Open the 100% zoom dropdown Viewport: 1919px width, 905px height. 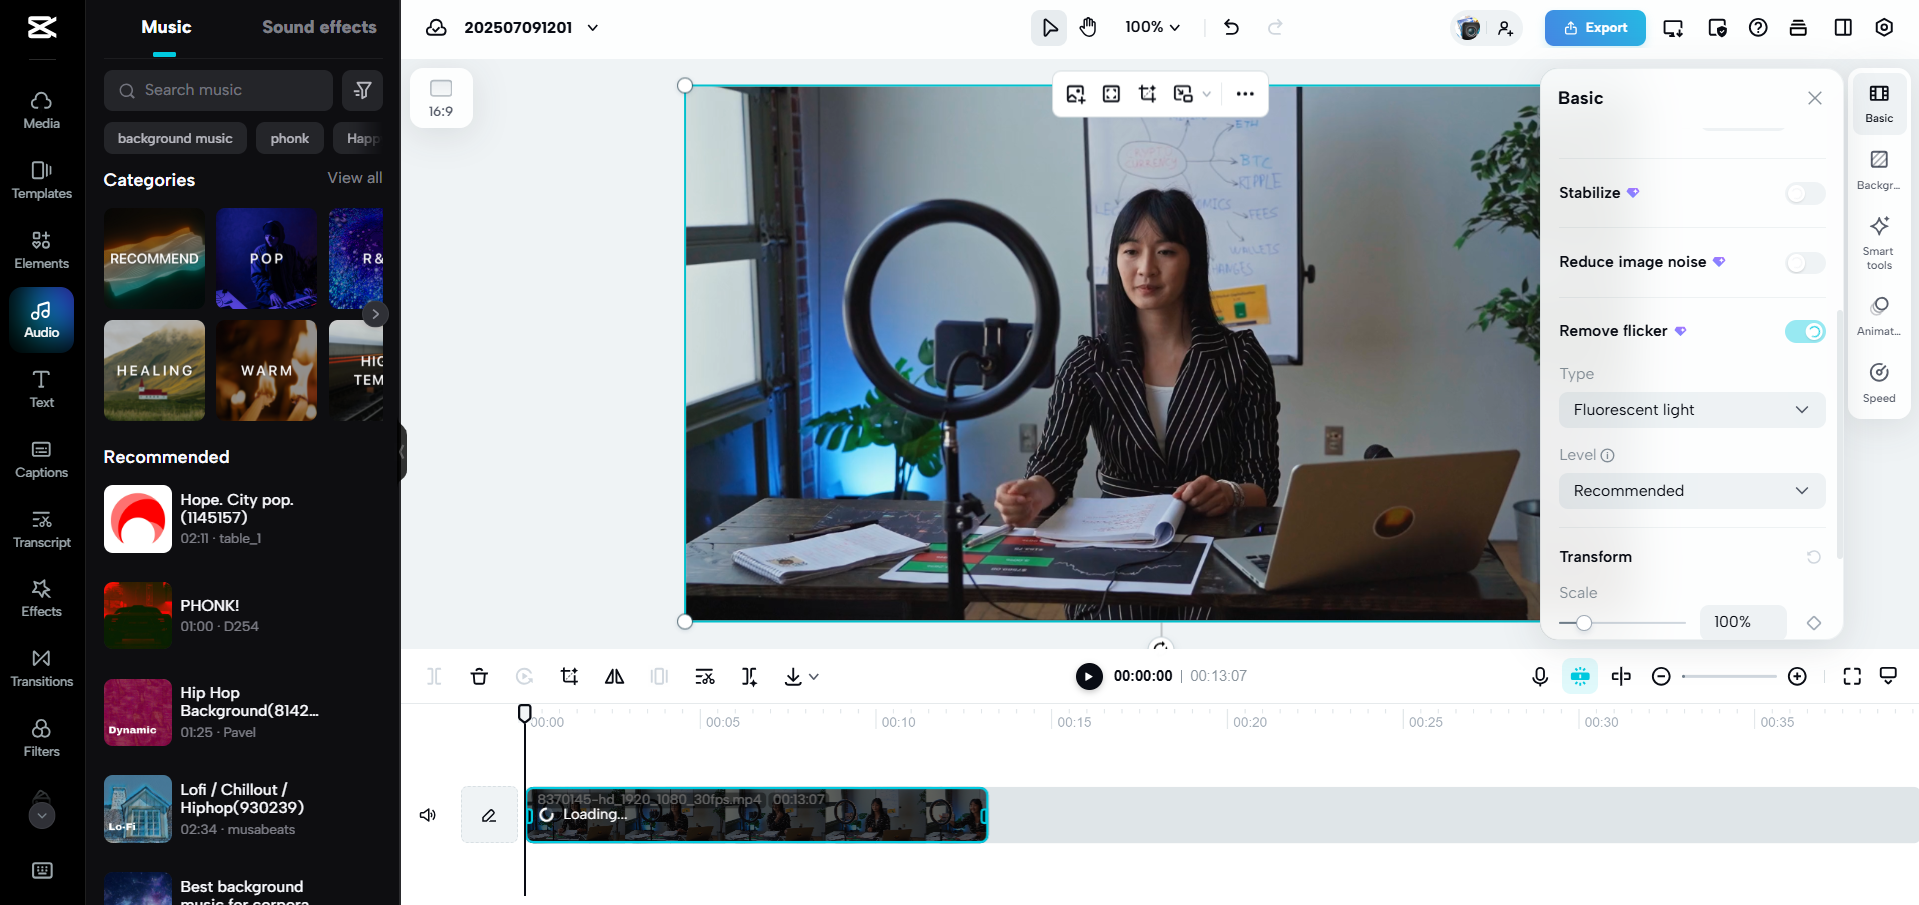point(1152,27)
